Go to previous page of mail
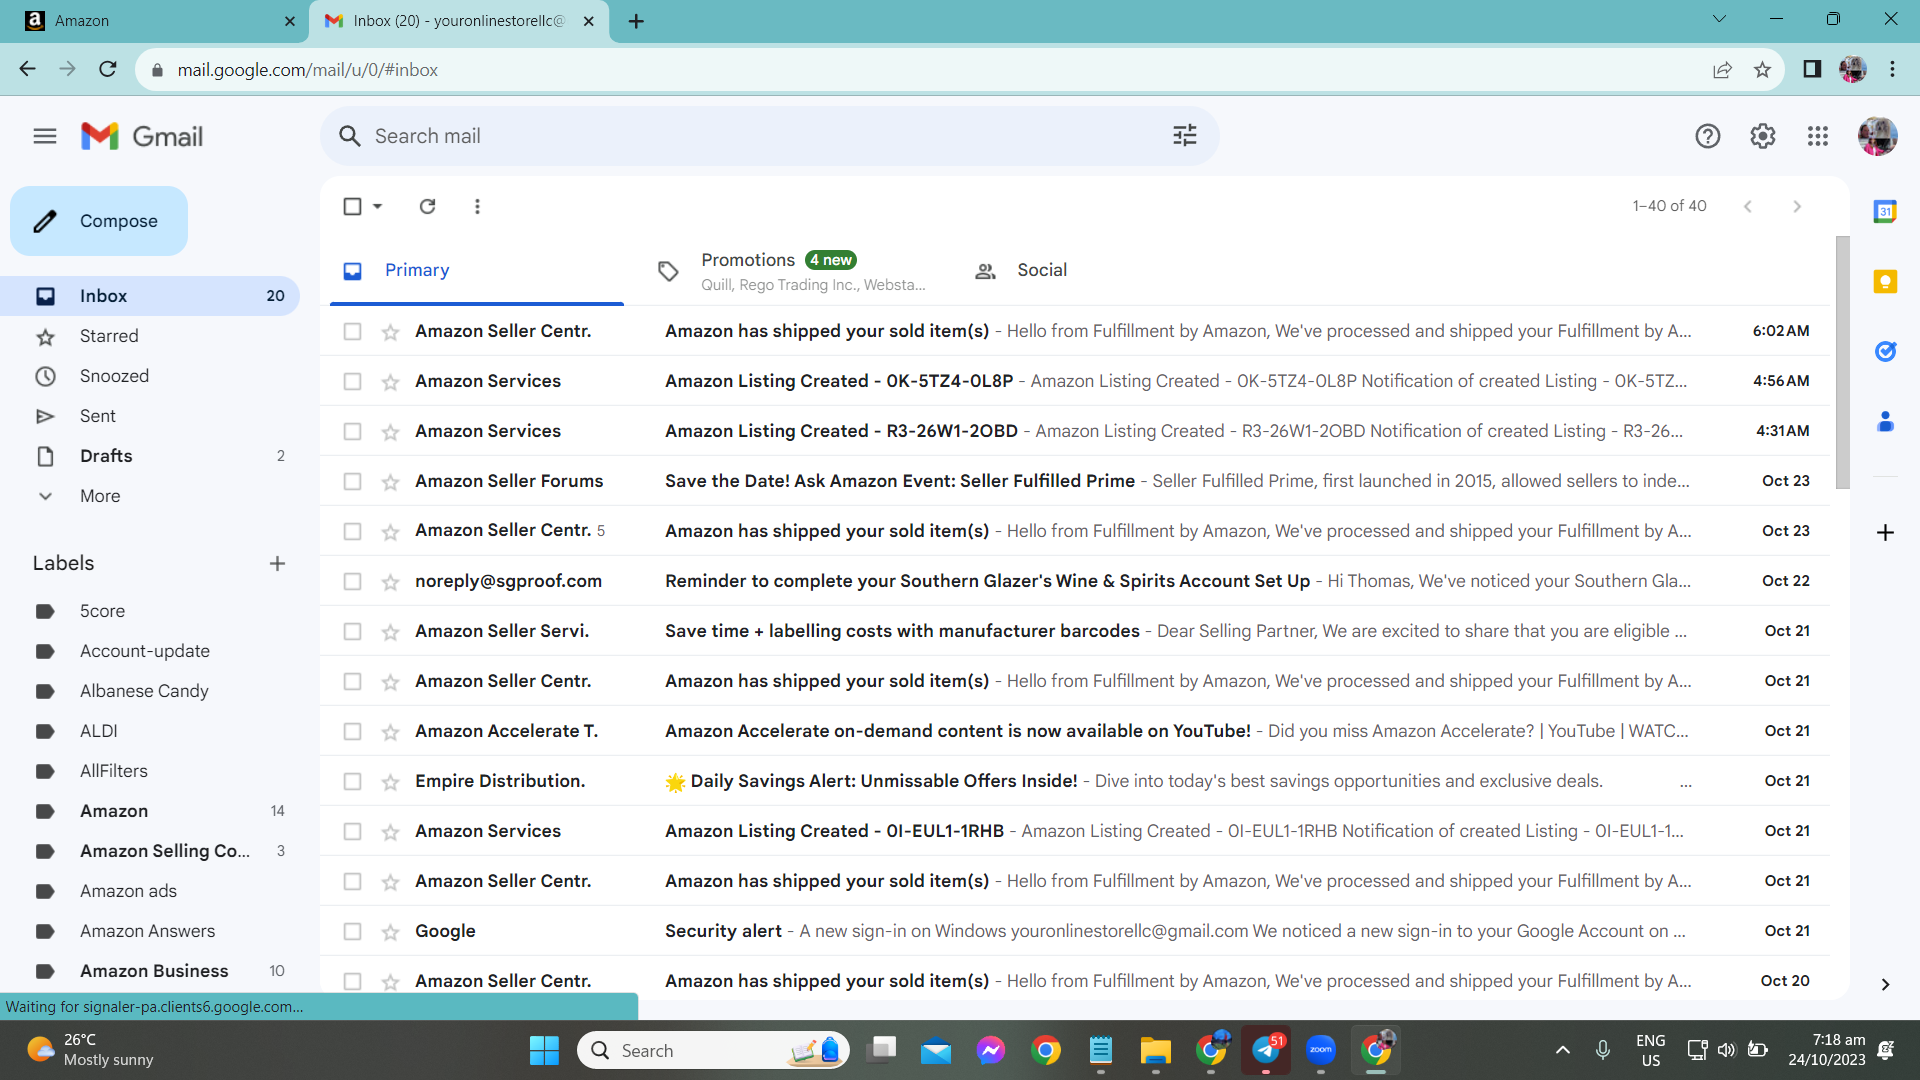This screenshot has height=1080, width=1920. (1748, 206)
